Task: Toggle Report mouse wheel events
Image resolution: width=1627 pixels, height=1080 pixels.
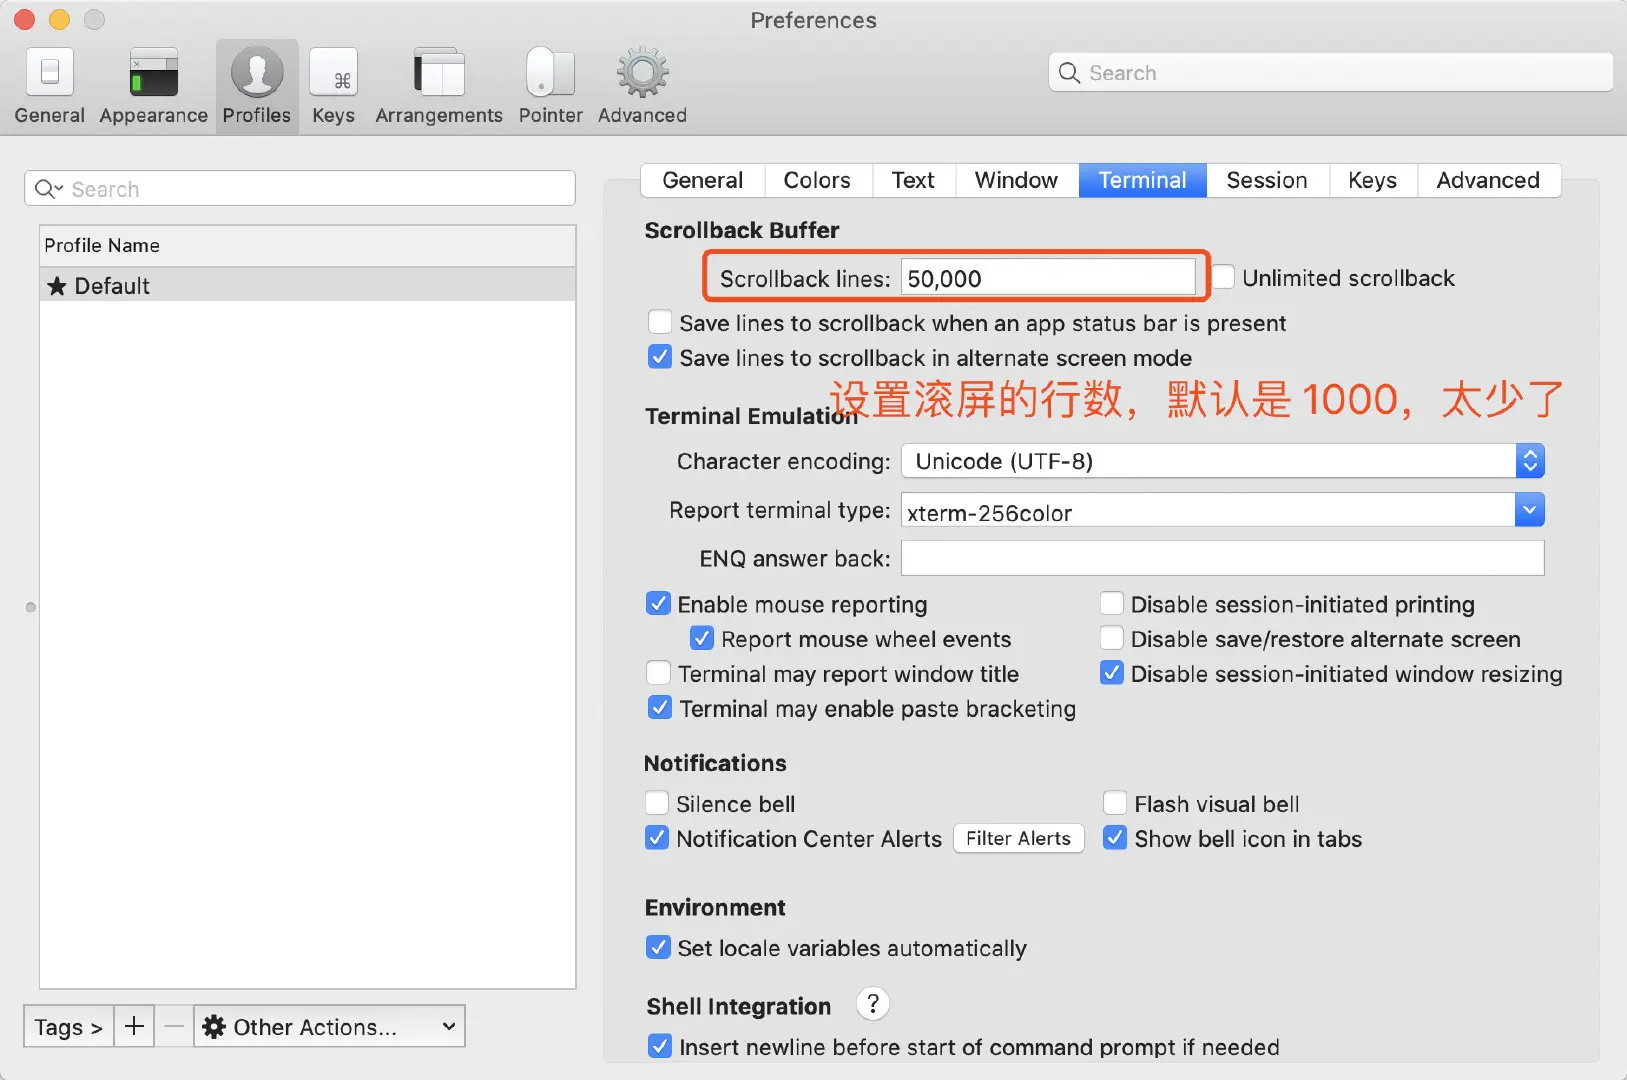Action: tap(702, 638)
